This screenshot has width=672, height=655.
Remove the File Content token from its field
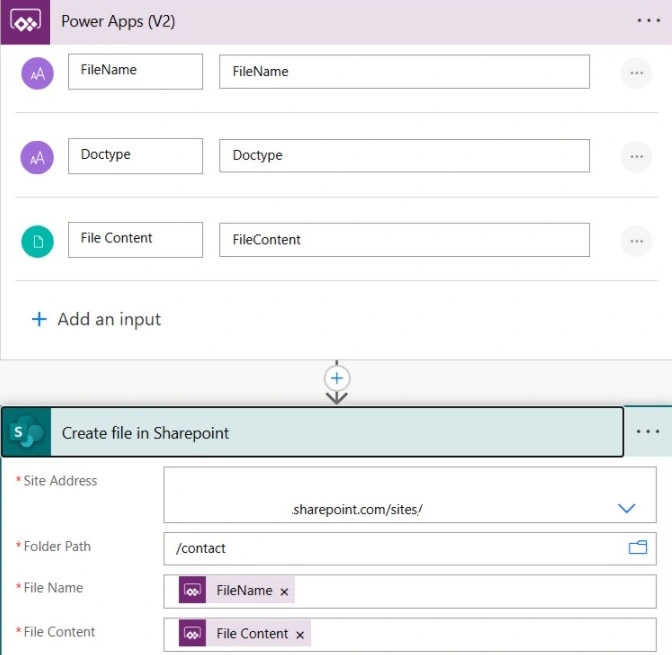tap(300, 635)
